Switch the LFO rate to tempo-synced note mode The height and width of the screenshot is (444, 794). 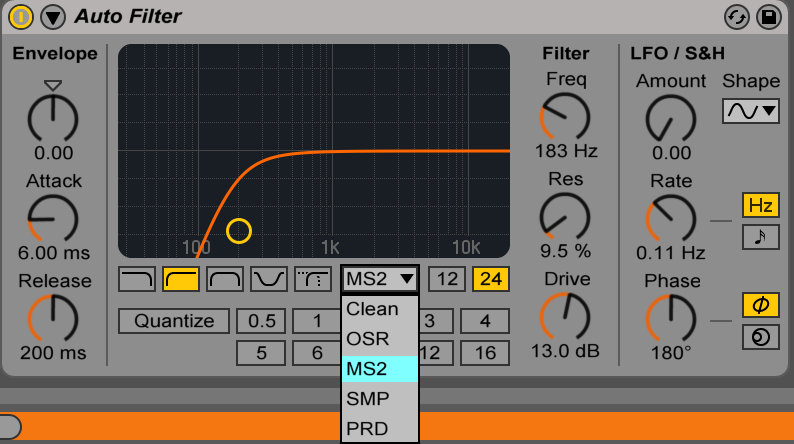pyautogui.click(x=761, y=237)
